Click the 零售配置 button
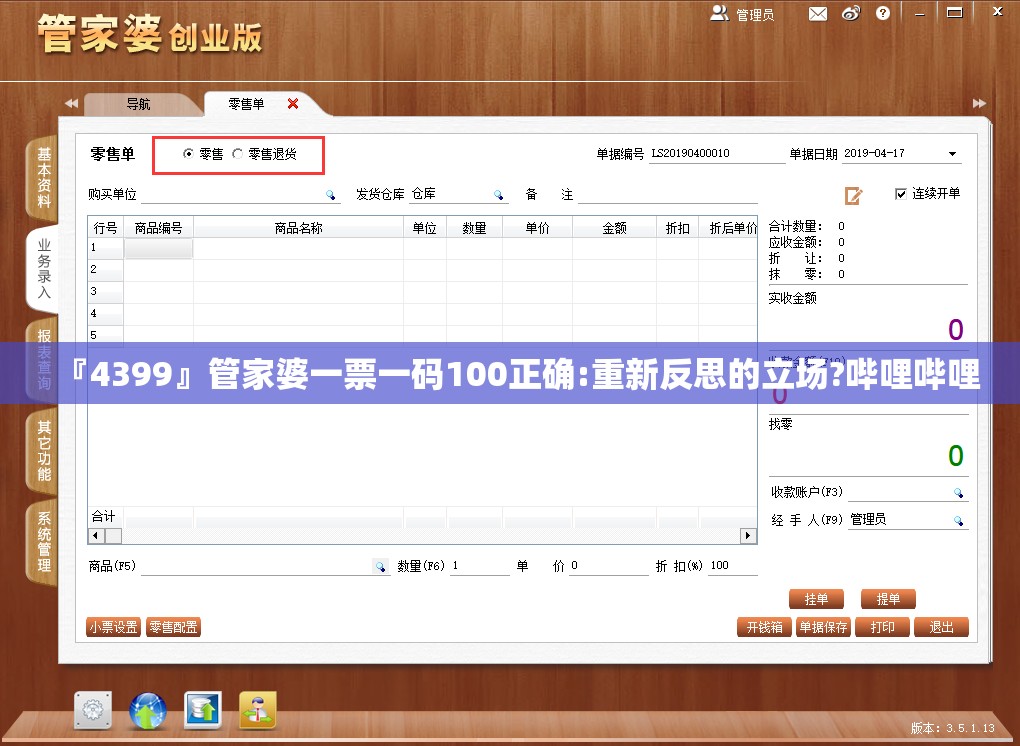Viewport: 1020px width, 746px height. pyautogui.click(x=173, y=627)
